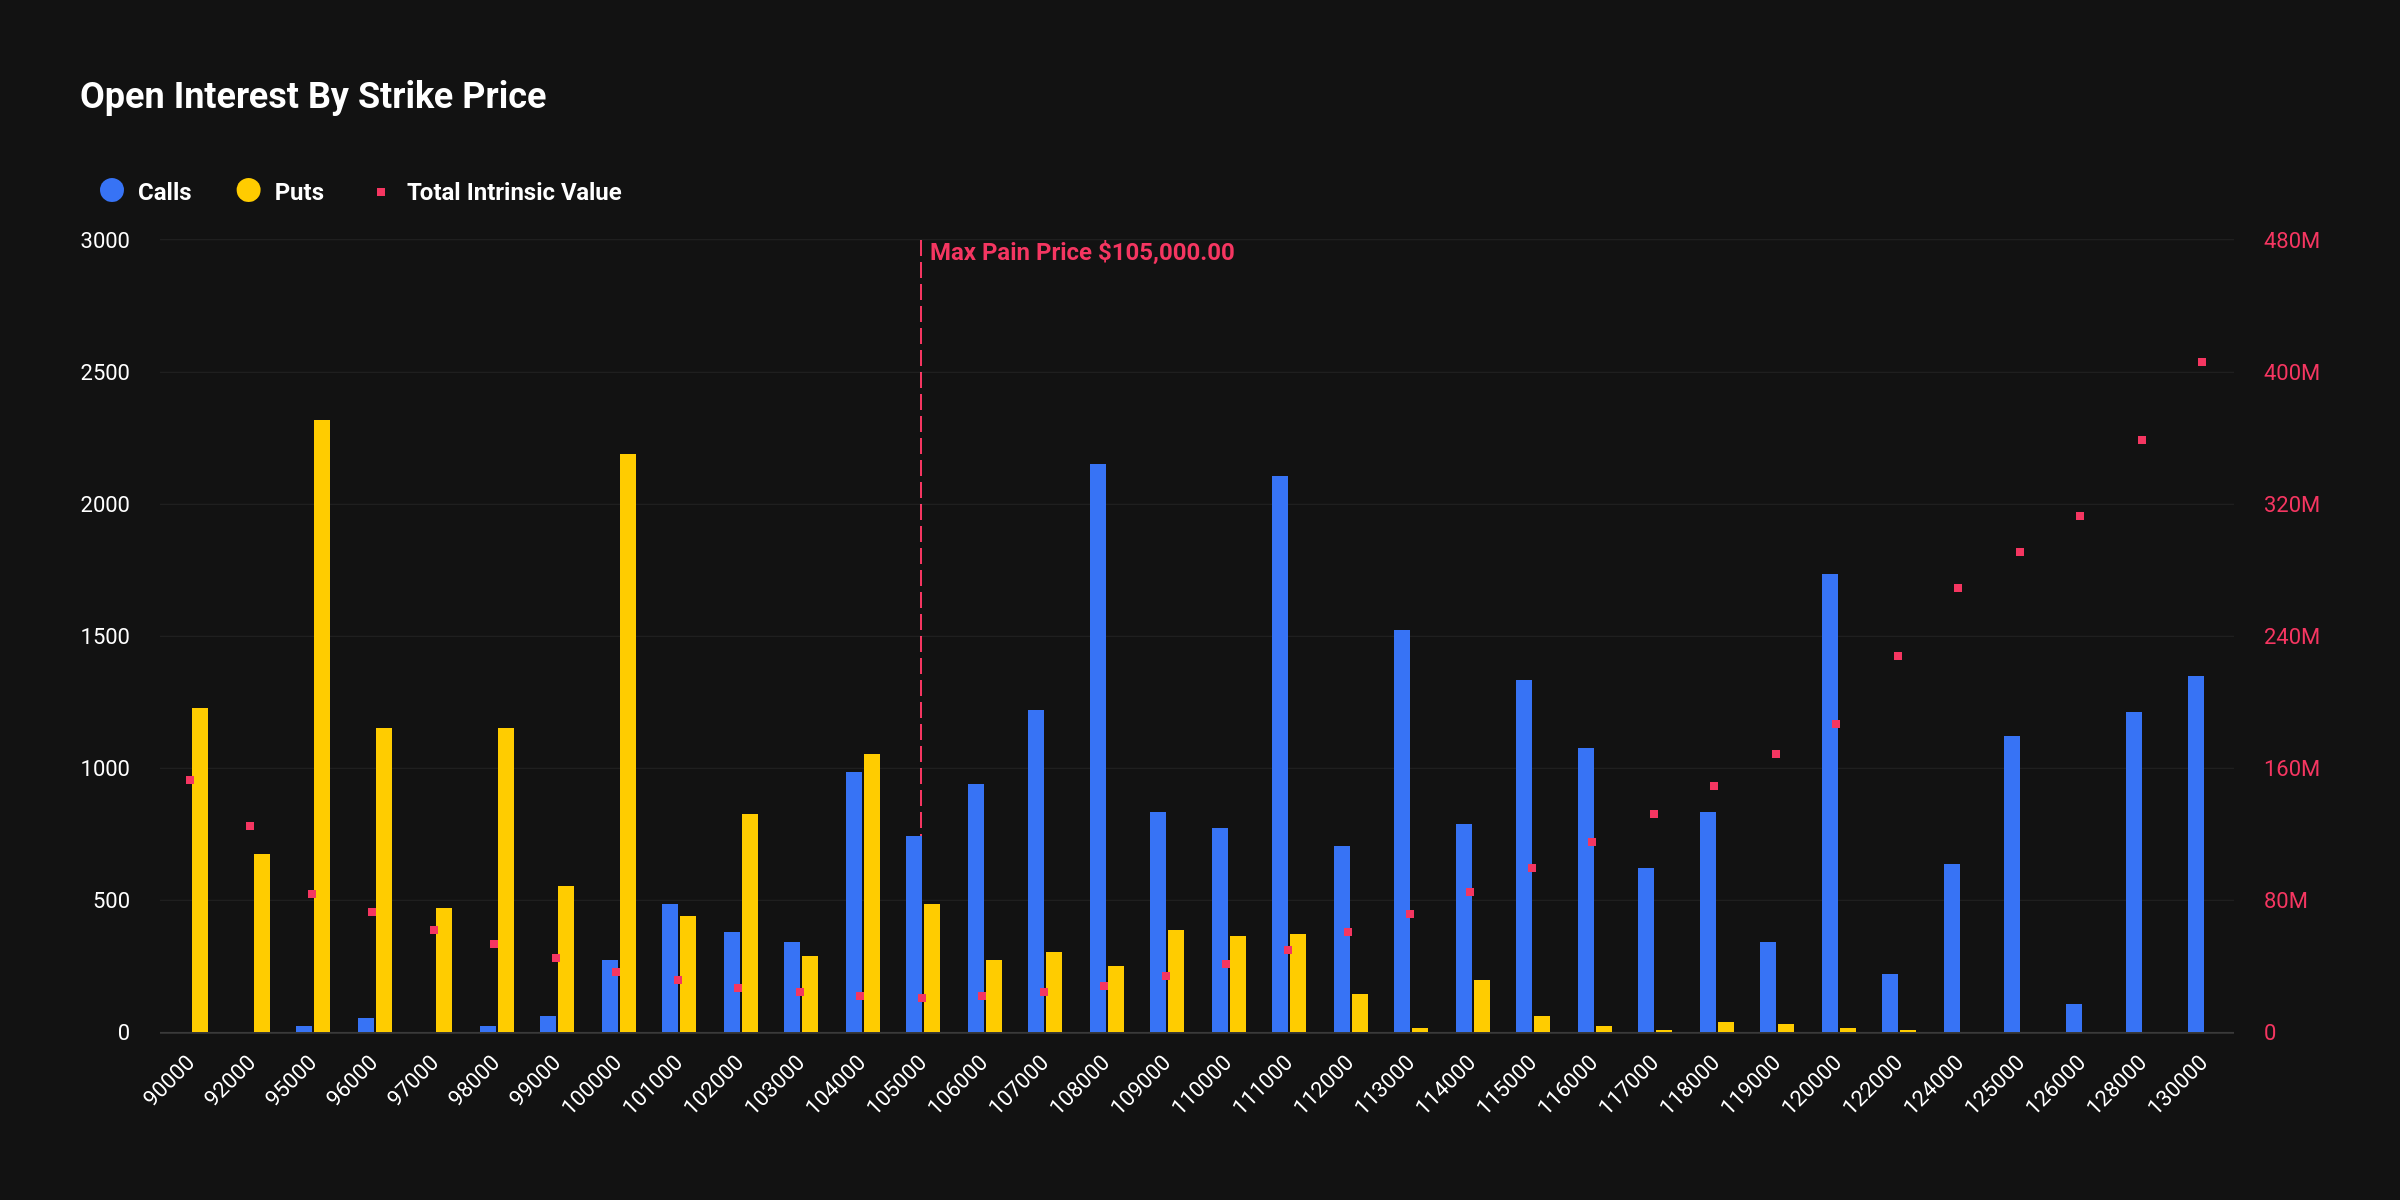Click the blue call bar at 113000
2400x1200 pixels.
pyautogui.click(x=1402, y=830)
